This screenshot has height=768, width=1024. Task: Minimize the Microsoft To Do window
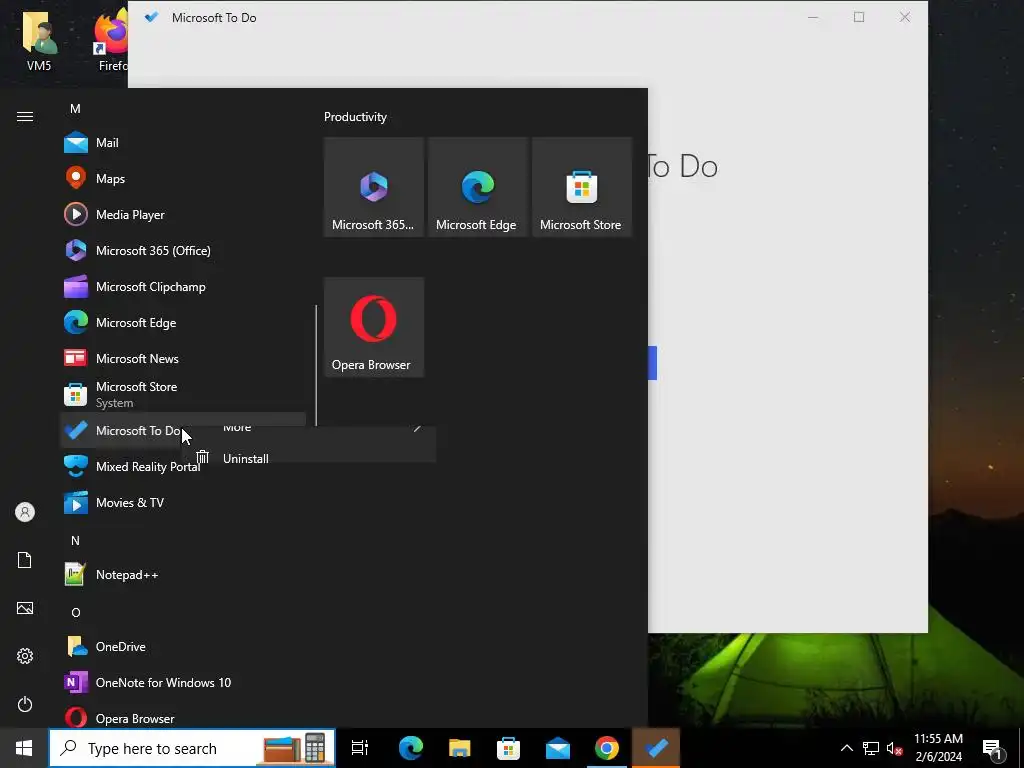[813, 18]
